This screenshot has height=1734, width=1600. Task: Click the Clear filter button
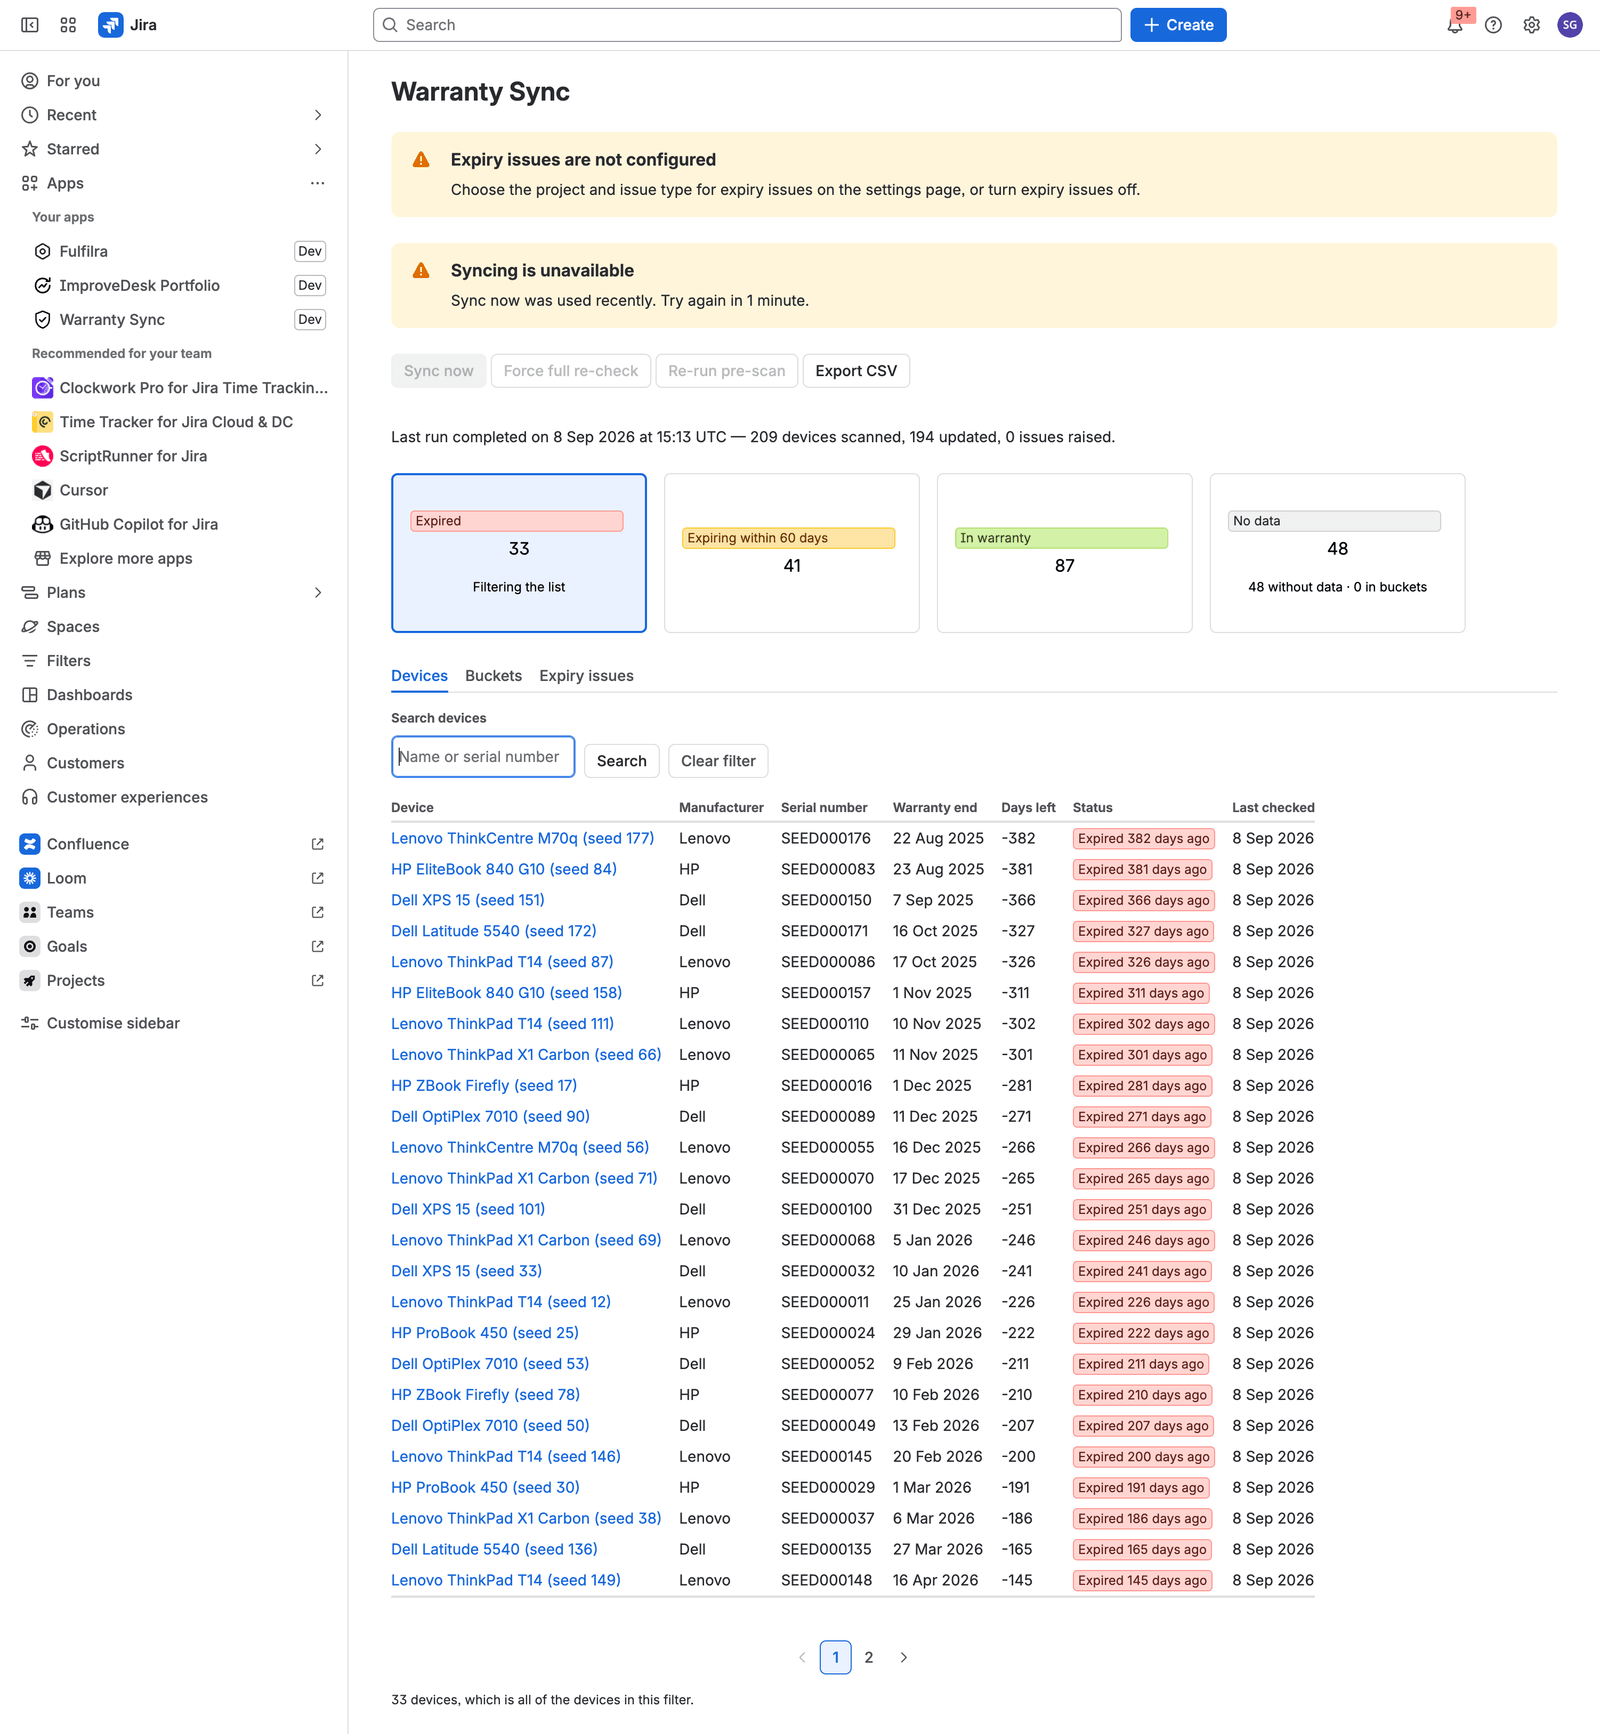pyautogui.click(x=718, y=761)
